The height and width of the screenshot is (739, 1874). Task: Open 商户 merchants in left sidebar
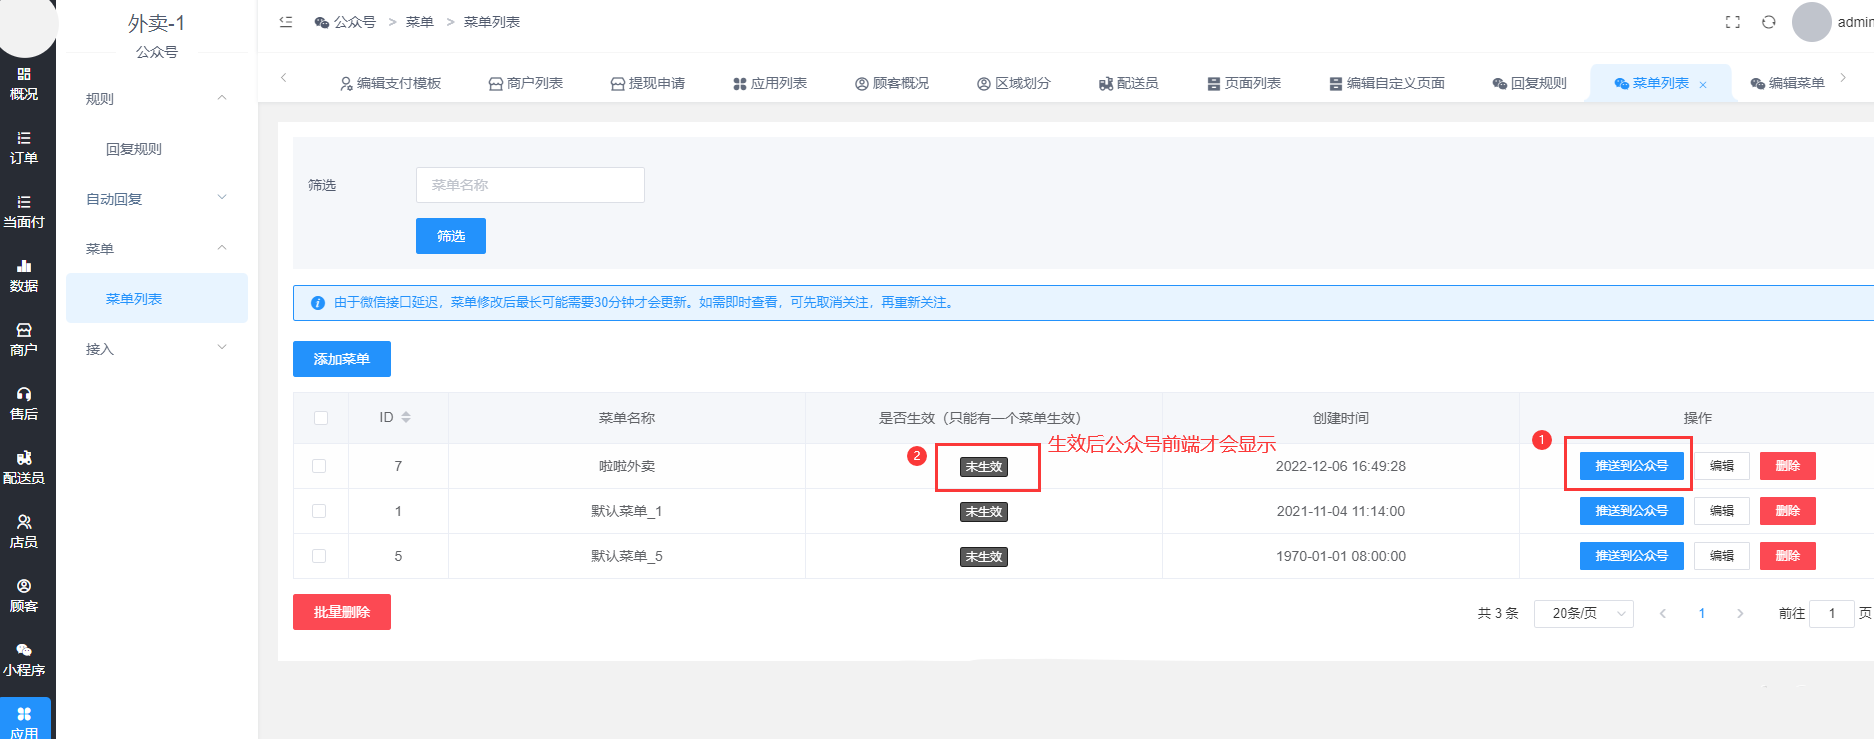point(24,340)
